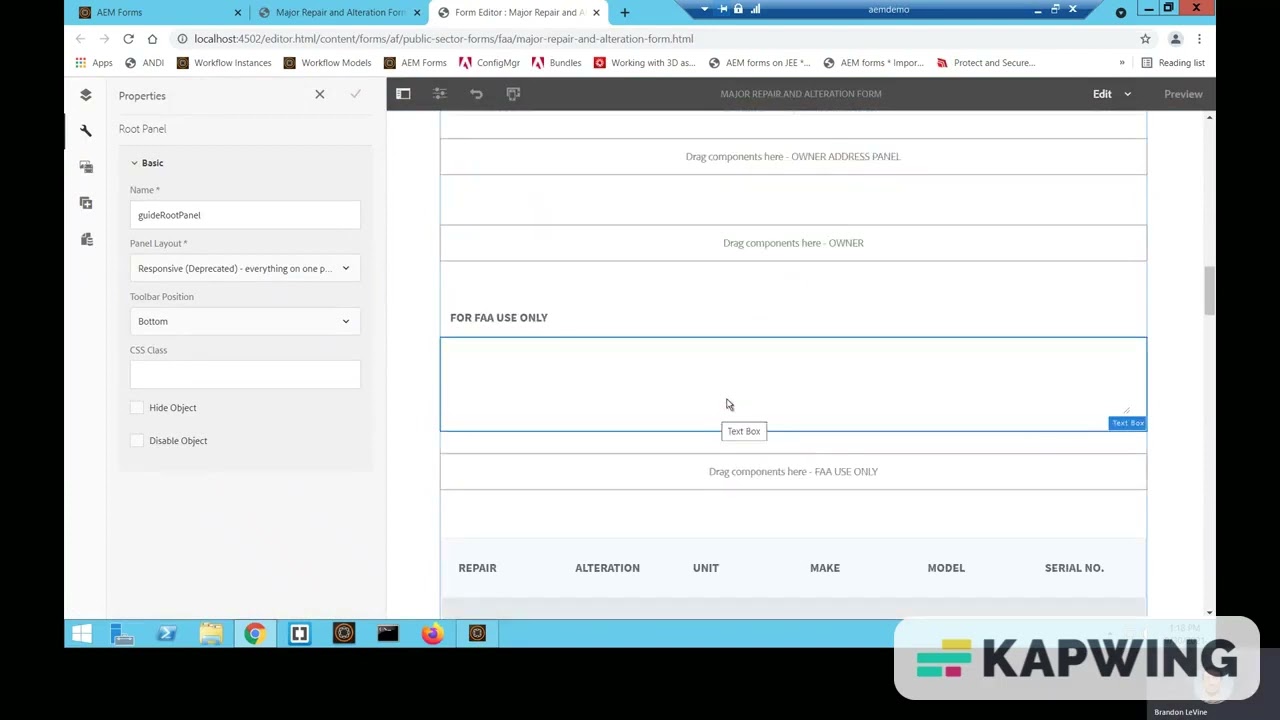Open Command Prompt from the taskbar
Screen dimensions: 1280x720
[x=388, y=633]
